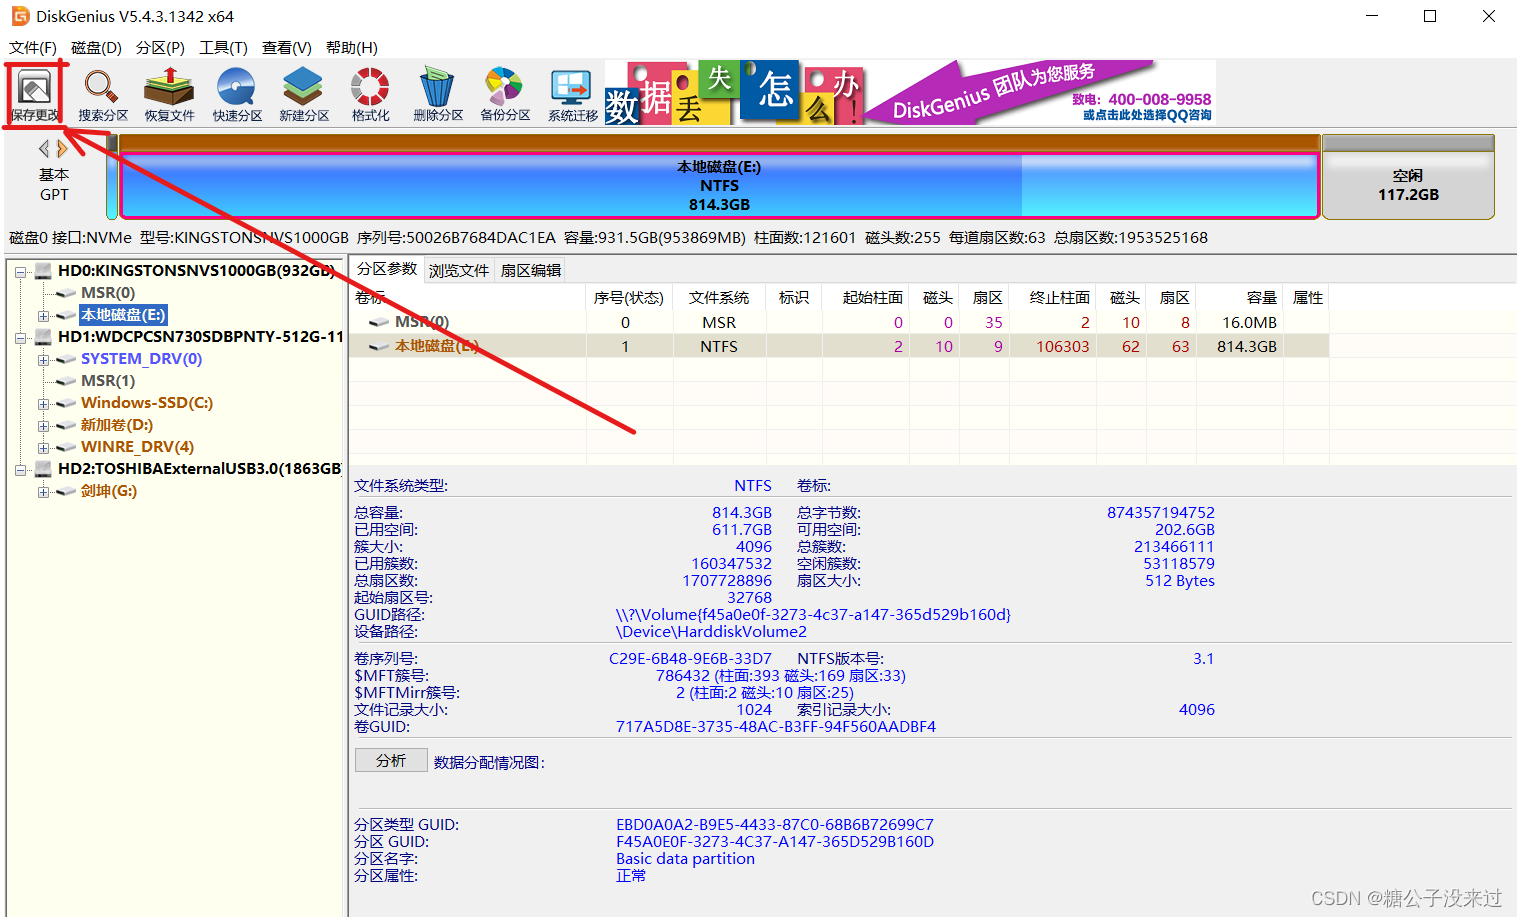This screenshot has width=1517, height=917.
Task: Expand the Windows-SSD(C:) tree node
Action: coord(45,403)
